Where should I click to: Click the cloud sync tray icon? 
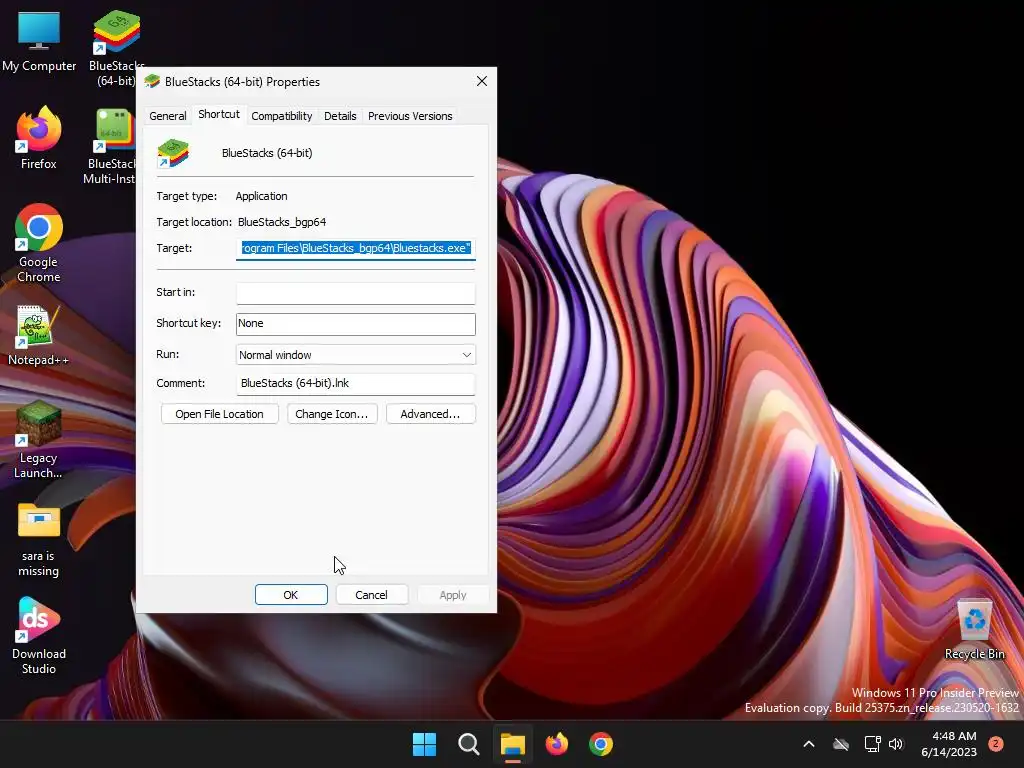coord(841,744)
